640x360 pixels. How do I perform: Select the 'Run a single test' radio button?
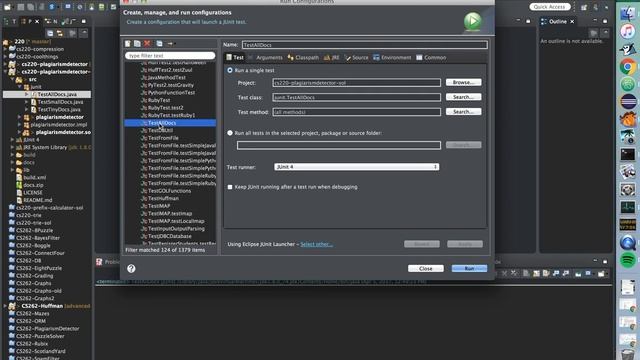point(230,70)
